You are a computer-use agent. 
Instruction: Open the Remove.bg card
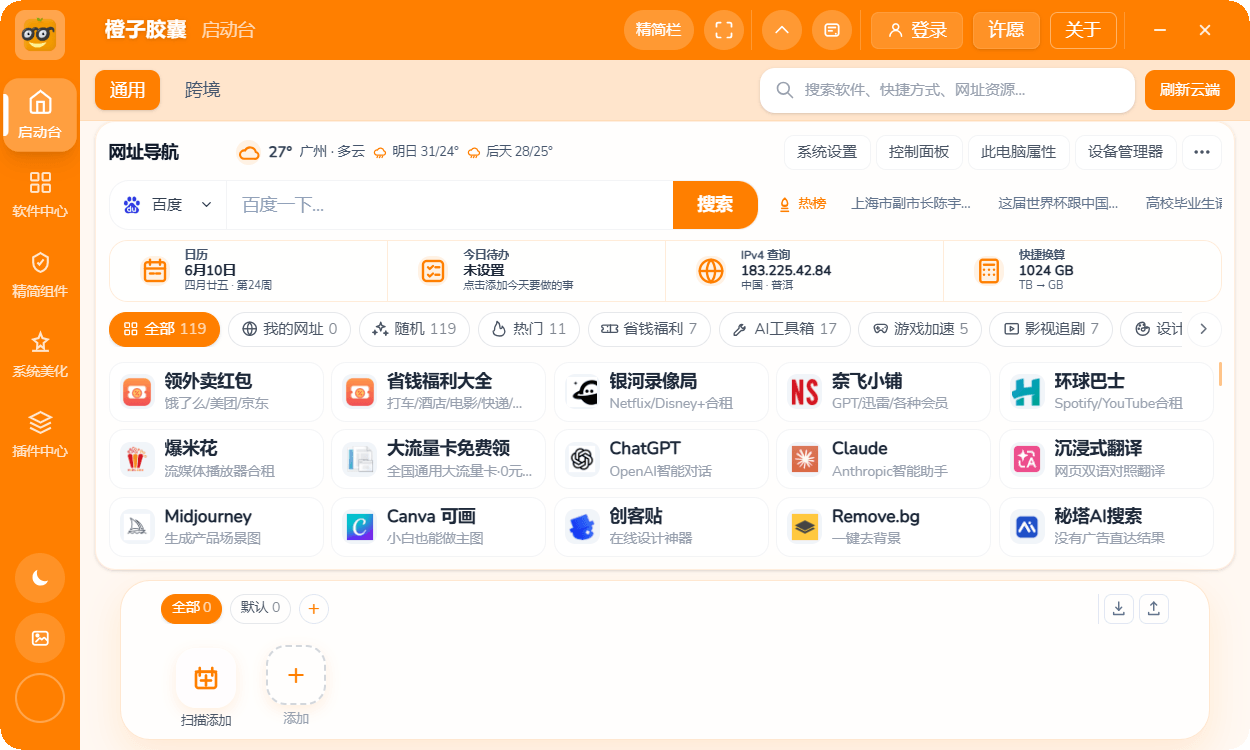tap(883, 527)
